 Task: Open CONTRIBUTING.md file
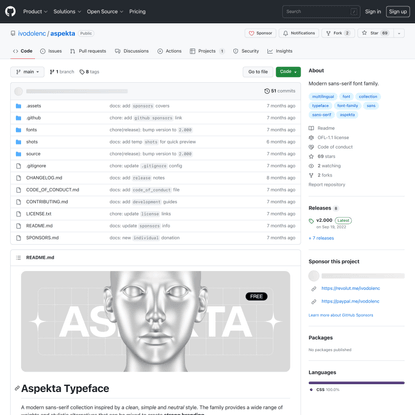point(47,202)
